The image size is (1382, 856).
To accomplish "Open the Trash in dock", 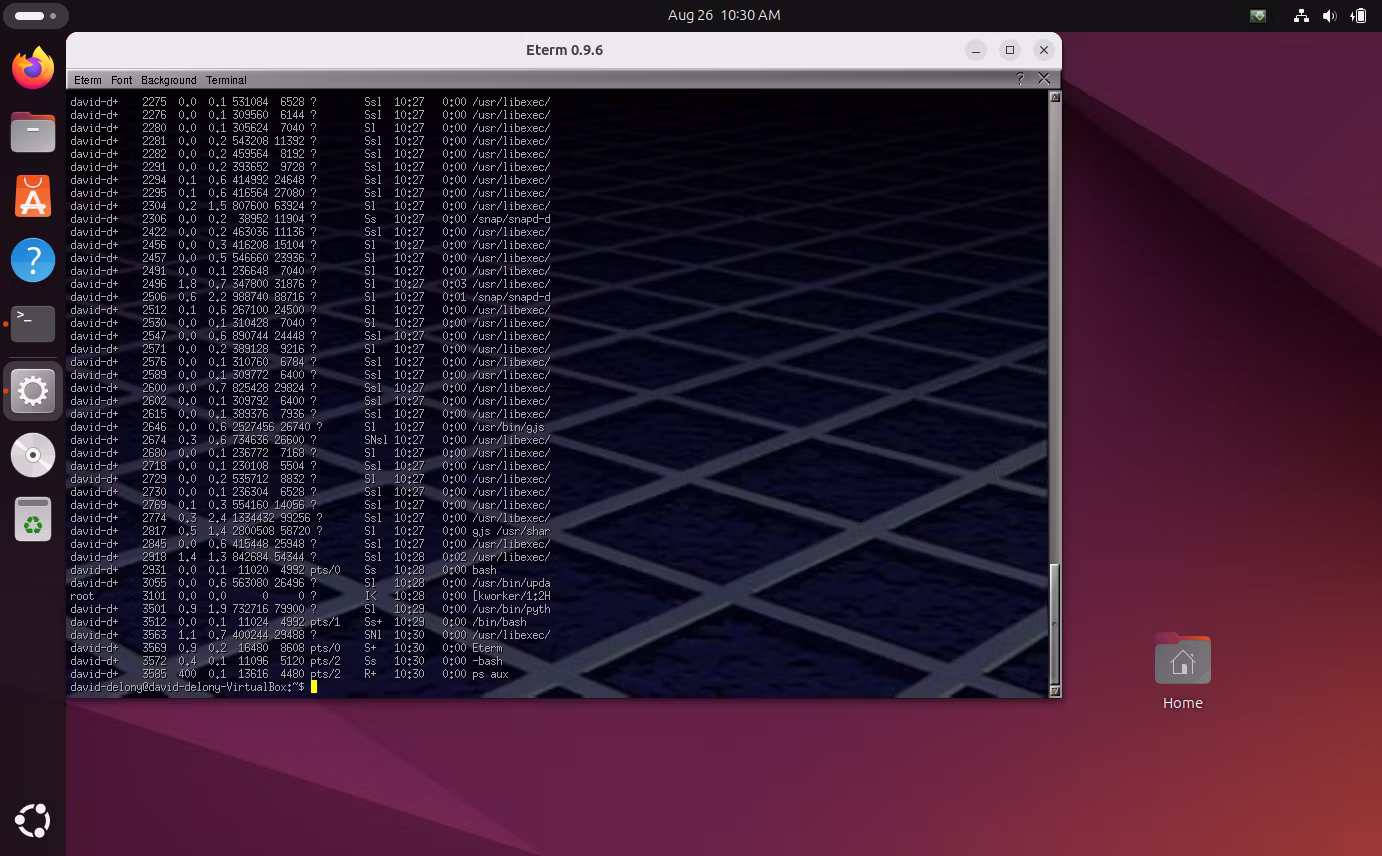I will [x=33, y=520].
